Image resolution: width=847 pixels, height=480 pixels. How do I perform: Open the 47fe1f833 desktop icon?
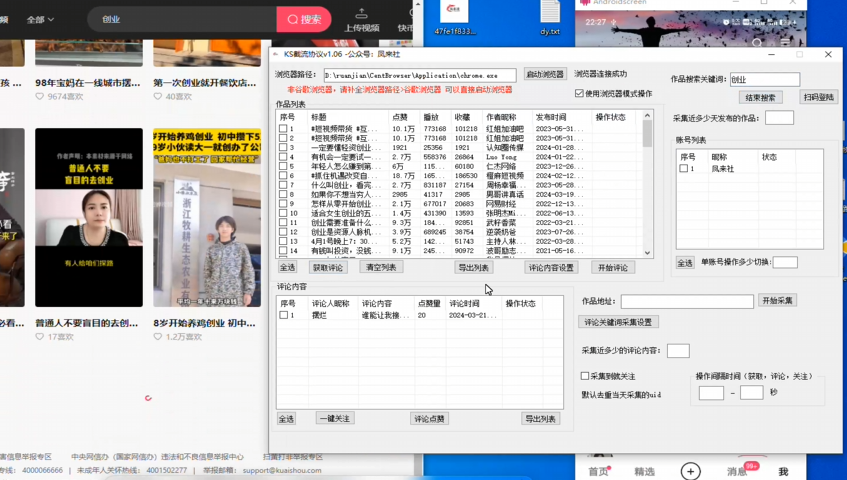point(455,13)
